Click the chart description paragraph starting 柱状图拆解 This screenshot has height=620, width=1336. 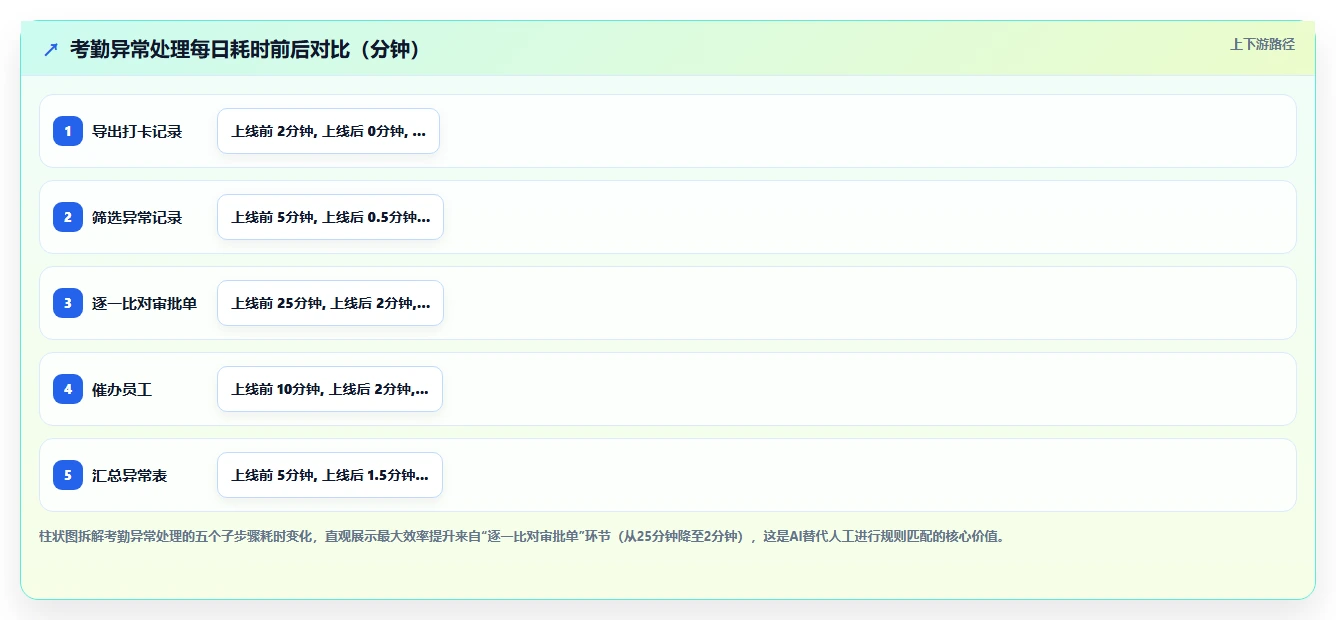coord(521,536)
